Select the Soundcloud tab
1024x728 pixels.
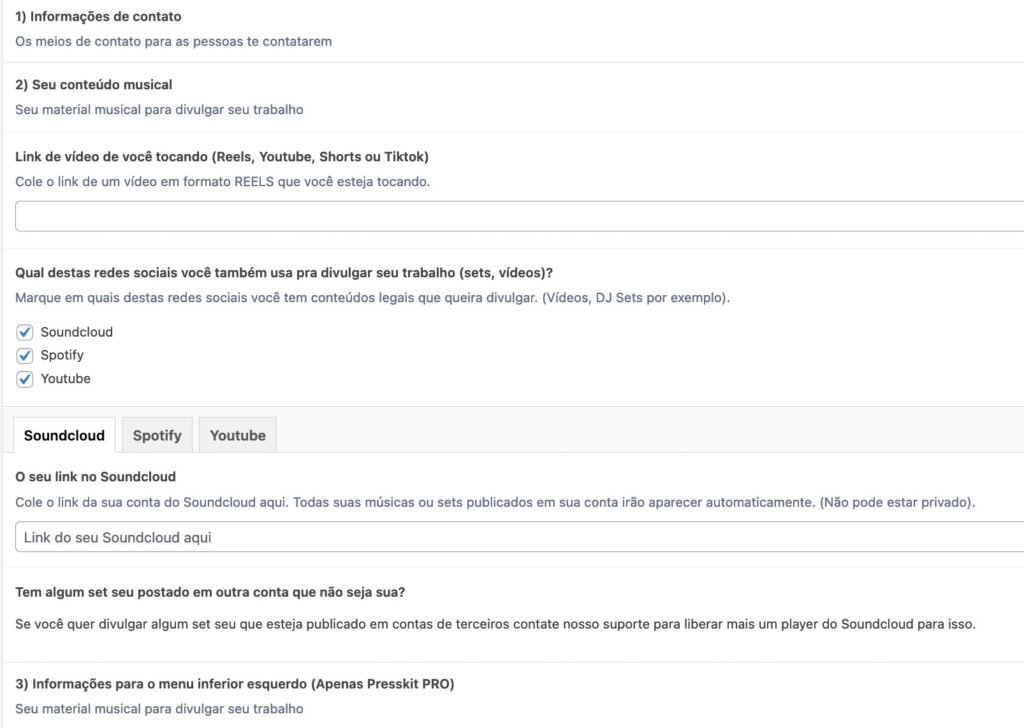point(64,435)
